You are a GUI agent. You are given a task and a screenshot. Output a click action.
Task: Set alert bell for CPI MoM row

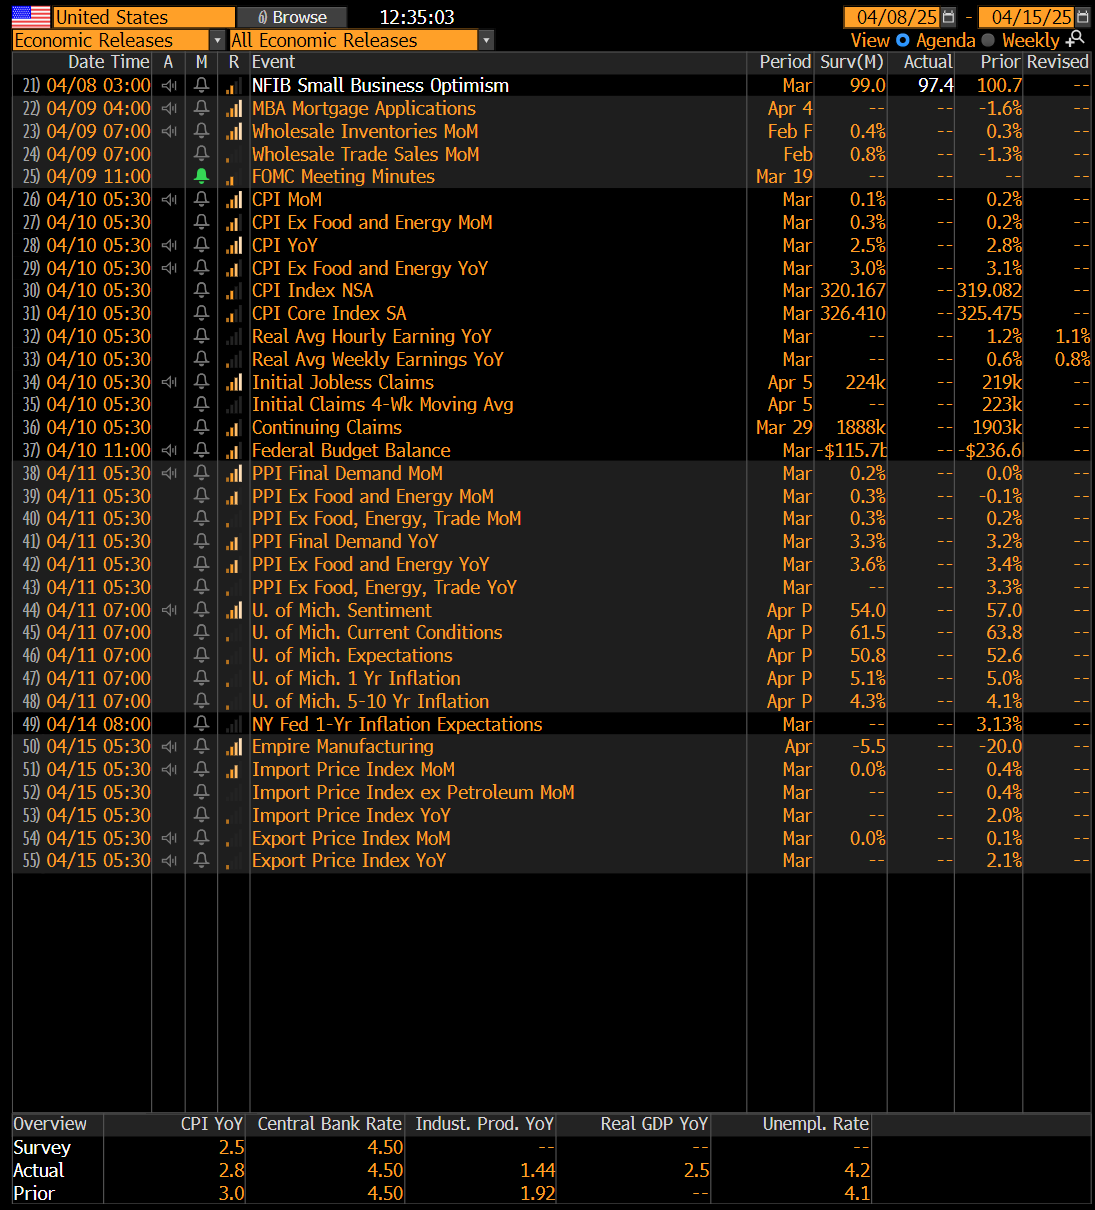coord(201,200)
